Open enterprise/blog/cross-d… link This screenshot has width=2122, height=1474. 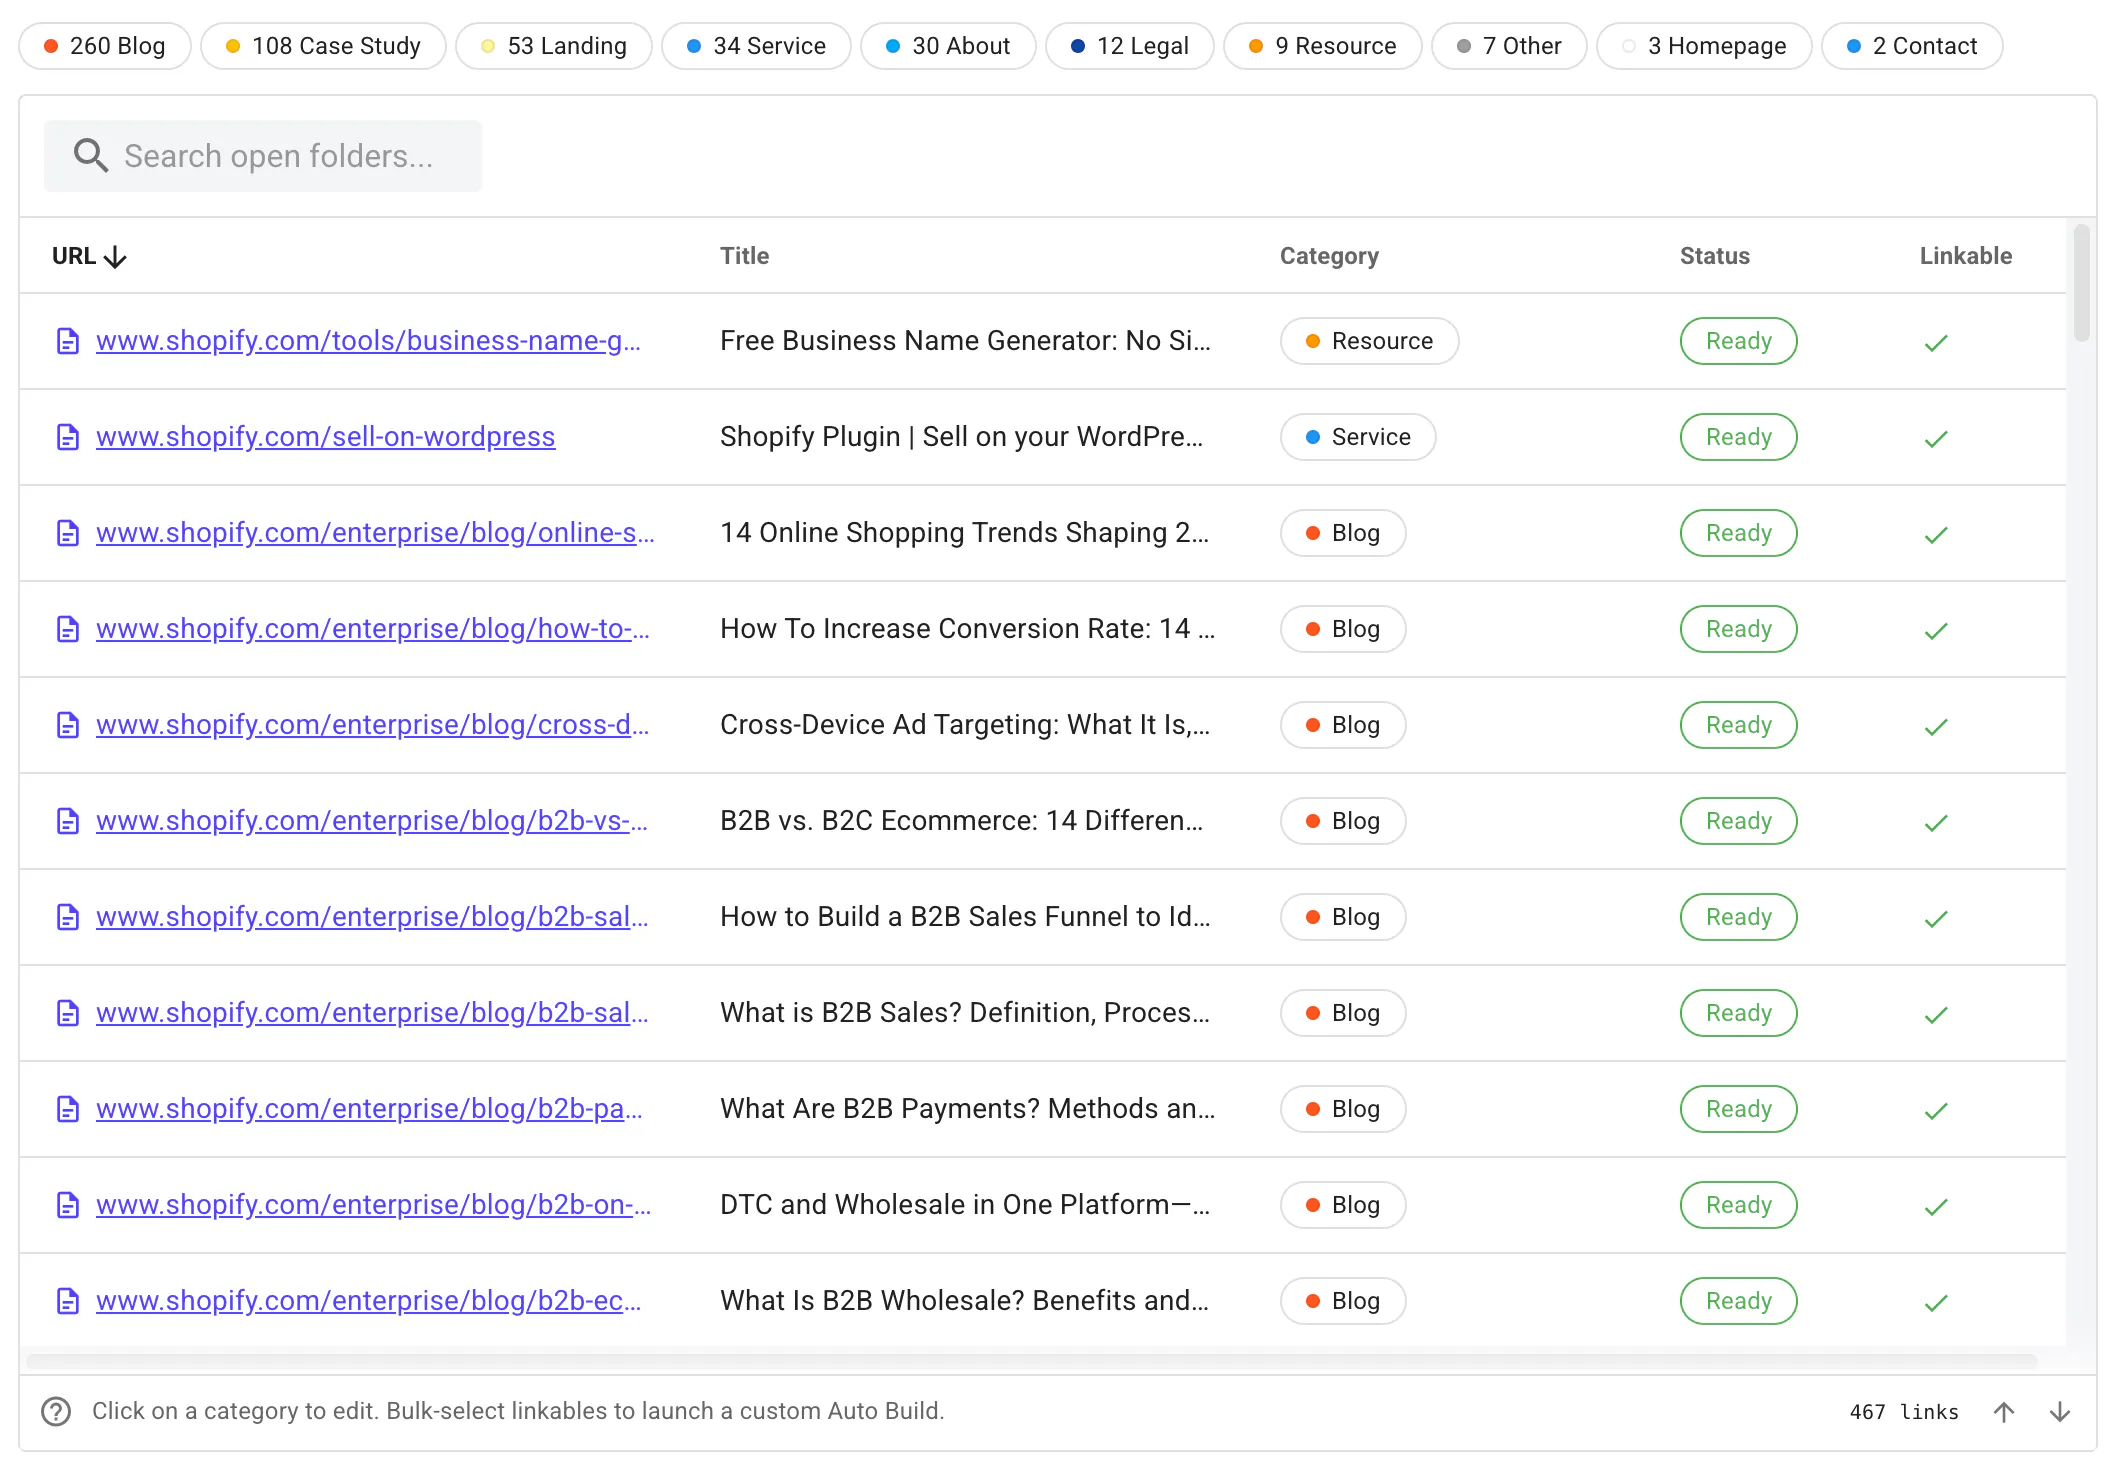coord(373,725)
